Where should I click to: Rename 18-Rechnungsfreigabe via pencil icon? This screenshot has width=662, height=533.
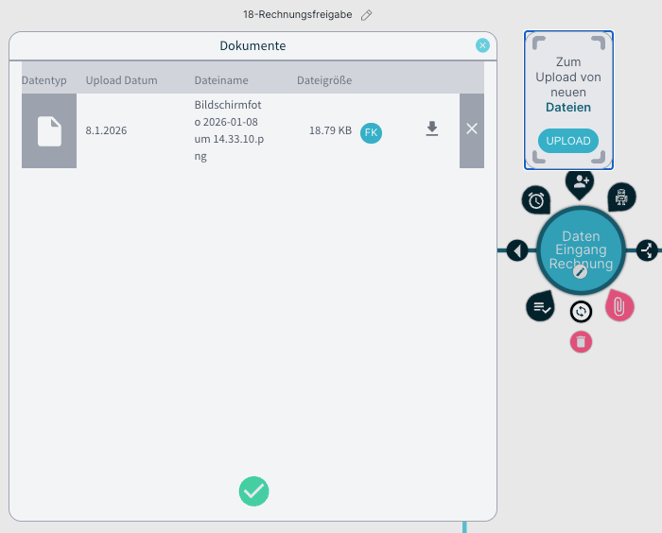pos(367,15)
